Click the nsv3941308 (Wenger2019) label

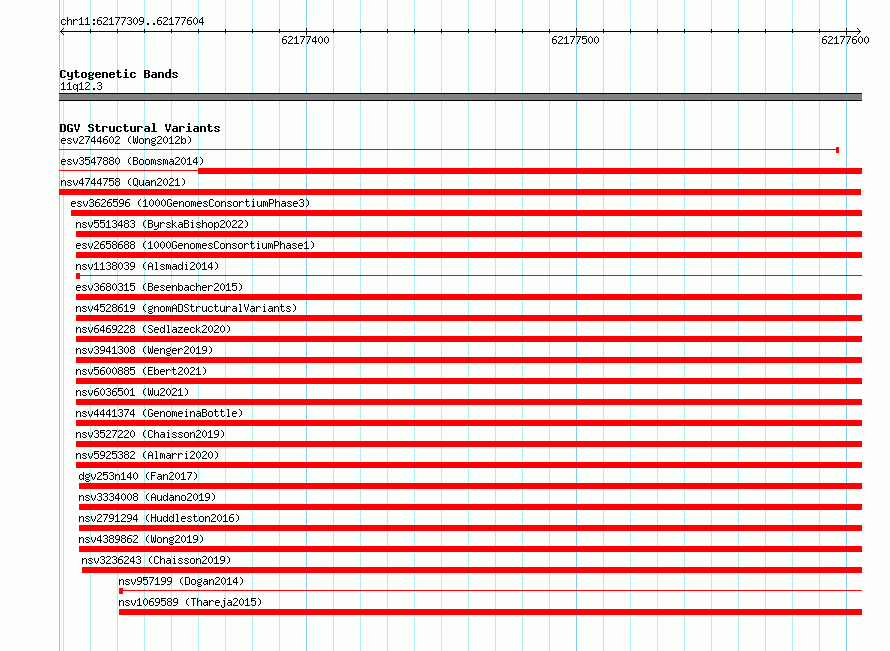(x=144, y=350)
